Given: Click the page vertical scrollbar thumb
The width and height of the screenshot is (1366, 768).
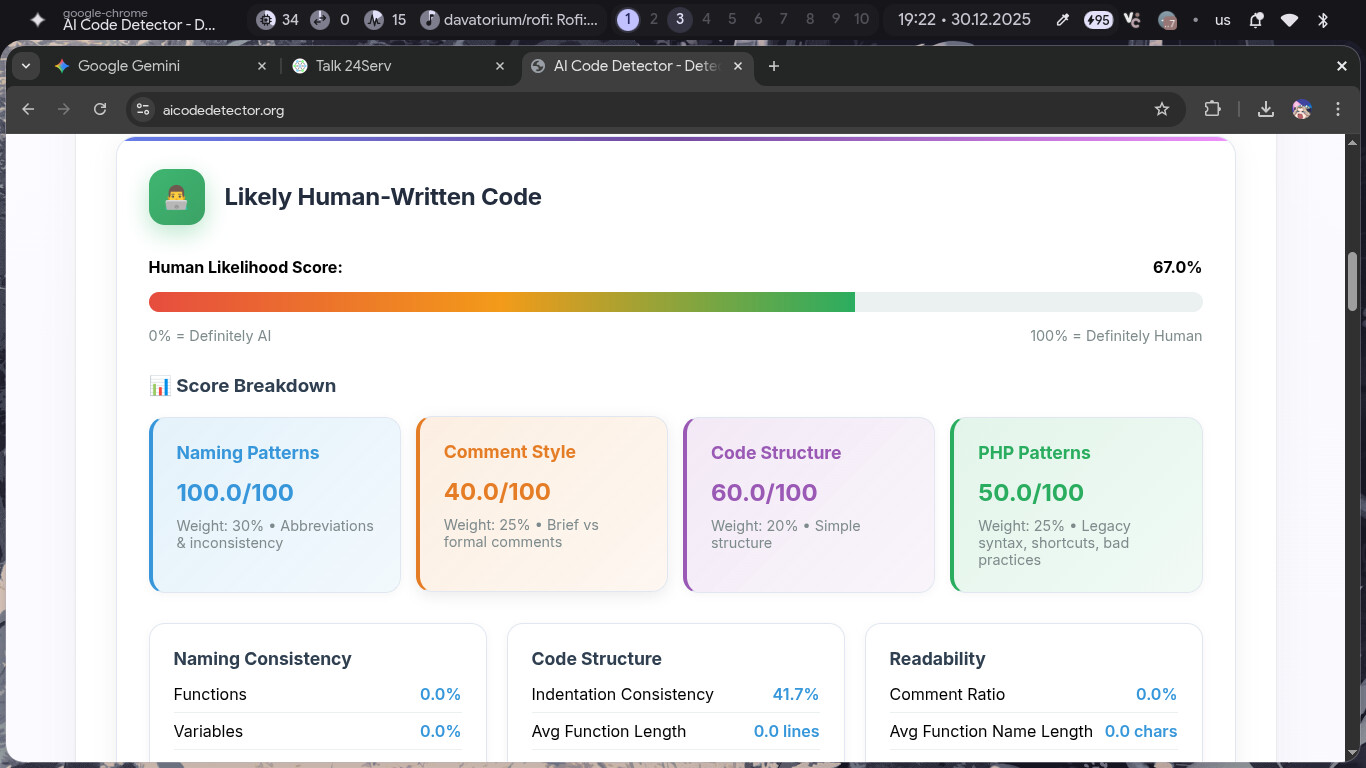Looking at the screenshot, I should [1352, 282].
